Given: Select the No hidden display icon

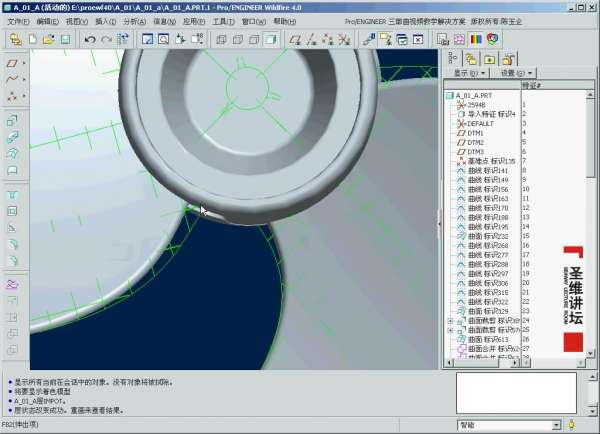Looking at the screenshot, I should (254, 39).
